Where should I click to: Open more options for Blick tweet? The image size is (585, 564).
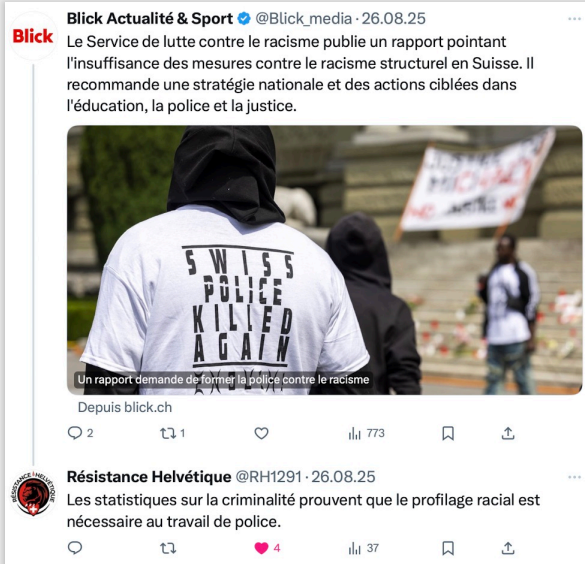point(574,19)
